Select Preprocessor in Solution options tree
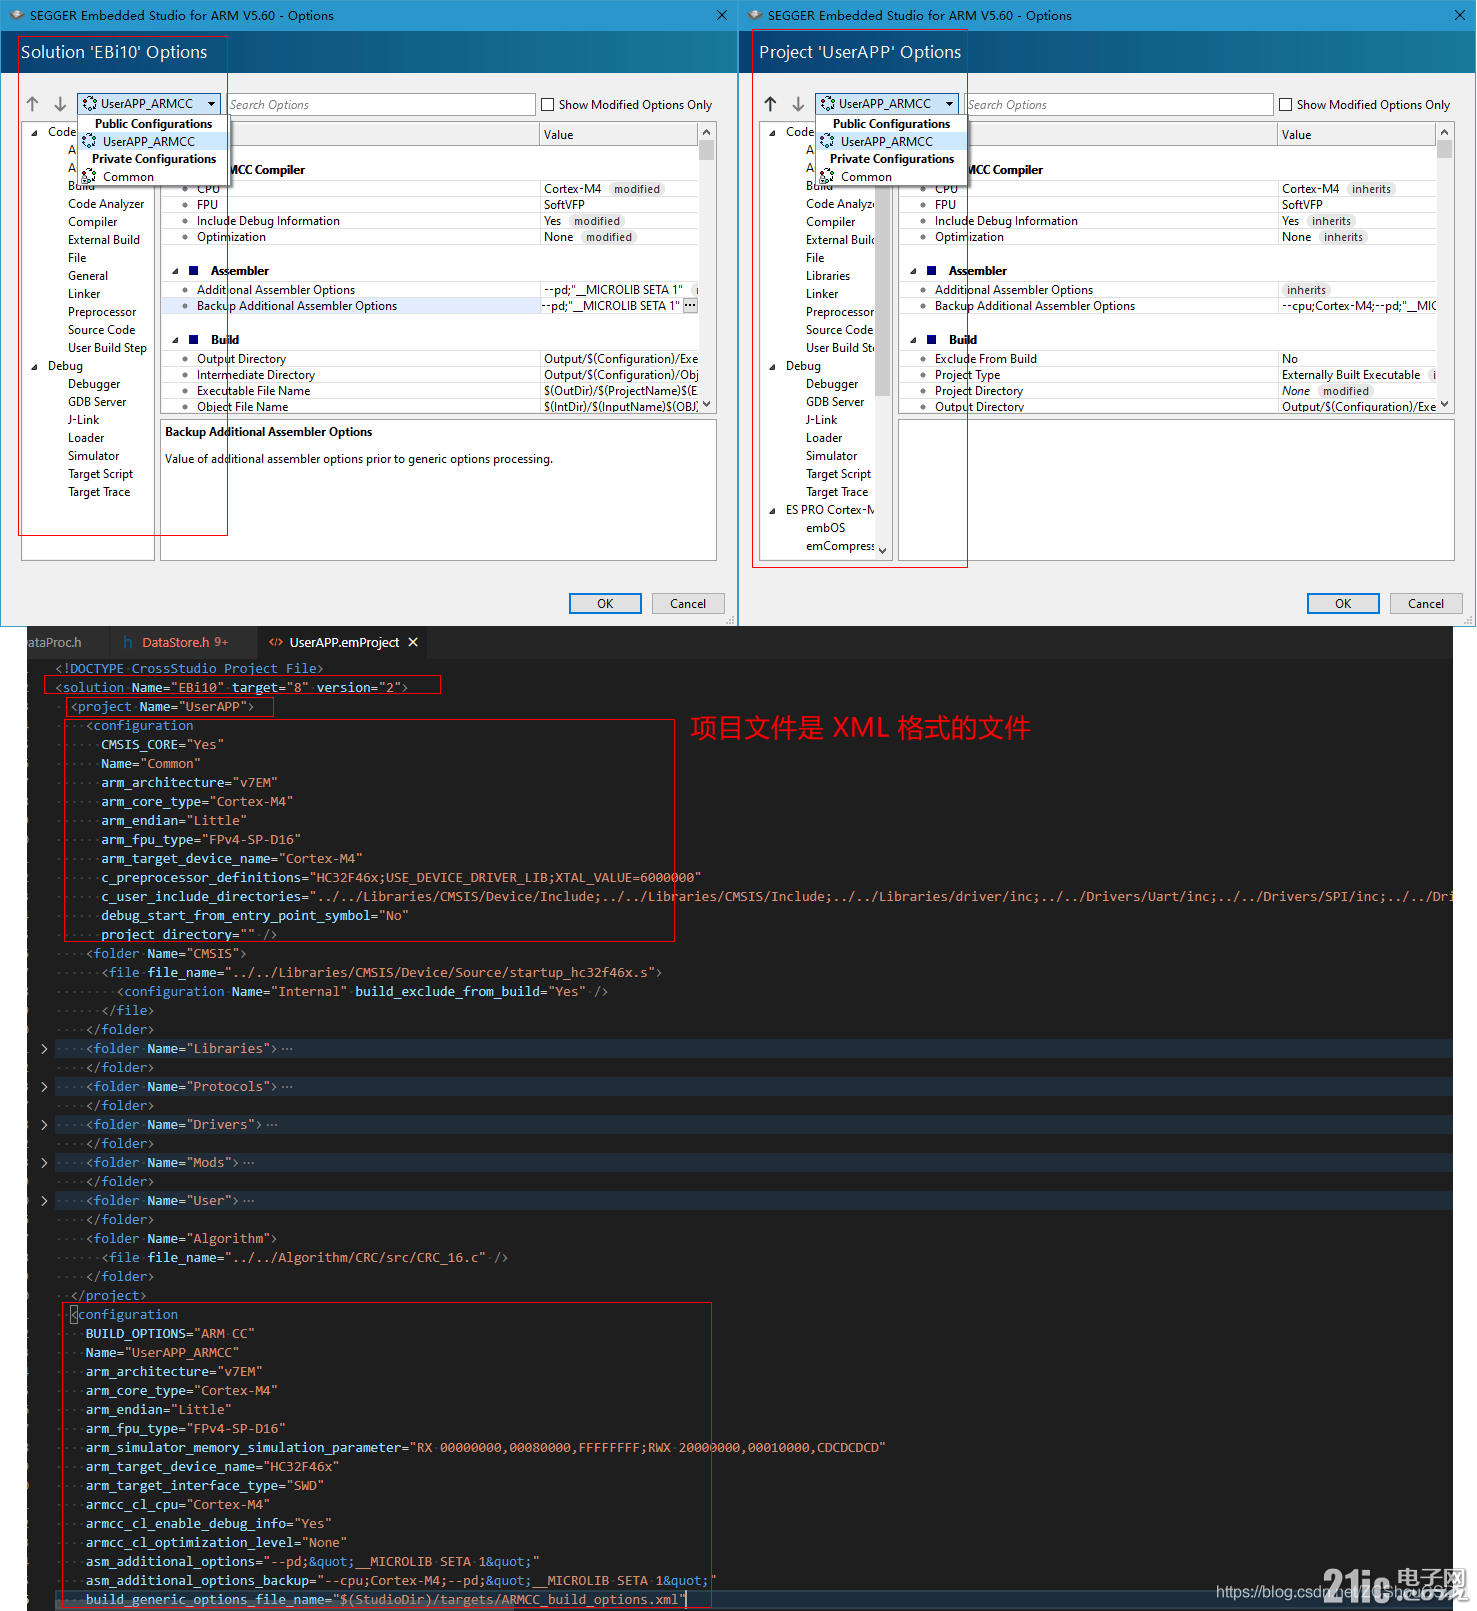Viewport: 1477px width, 1611px height. pyautogui.click(x=102, y=312)
